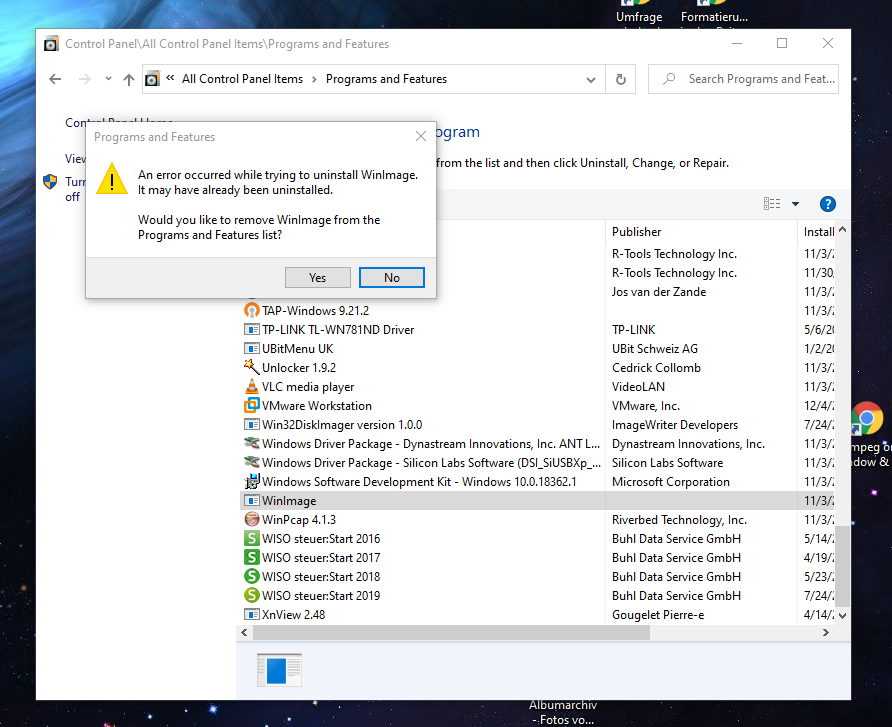Click the WinPcap program icon

[251, 519]
